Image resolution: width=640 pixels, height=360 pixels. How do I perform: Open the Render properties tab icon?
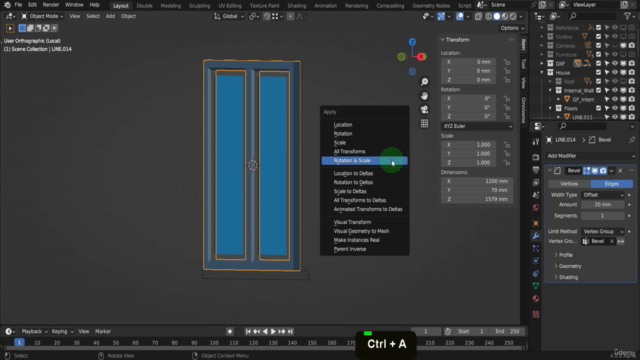(536, 157)
